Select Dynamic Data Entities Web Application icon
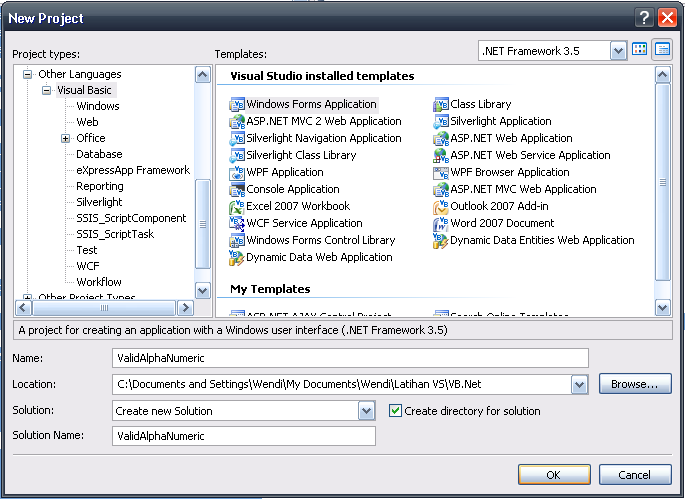685x499 pixels. (x=441, y=240)
